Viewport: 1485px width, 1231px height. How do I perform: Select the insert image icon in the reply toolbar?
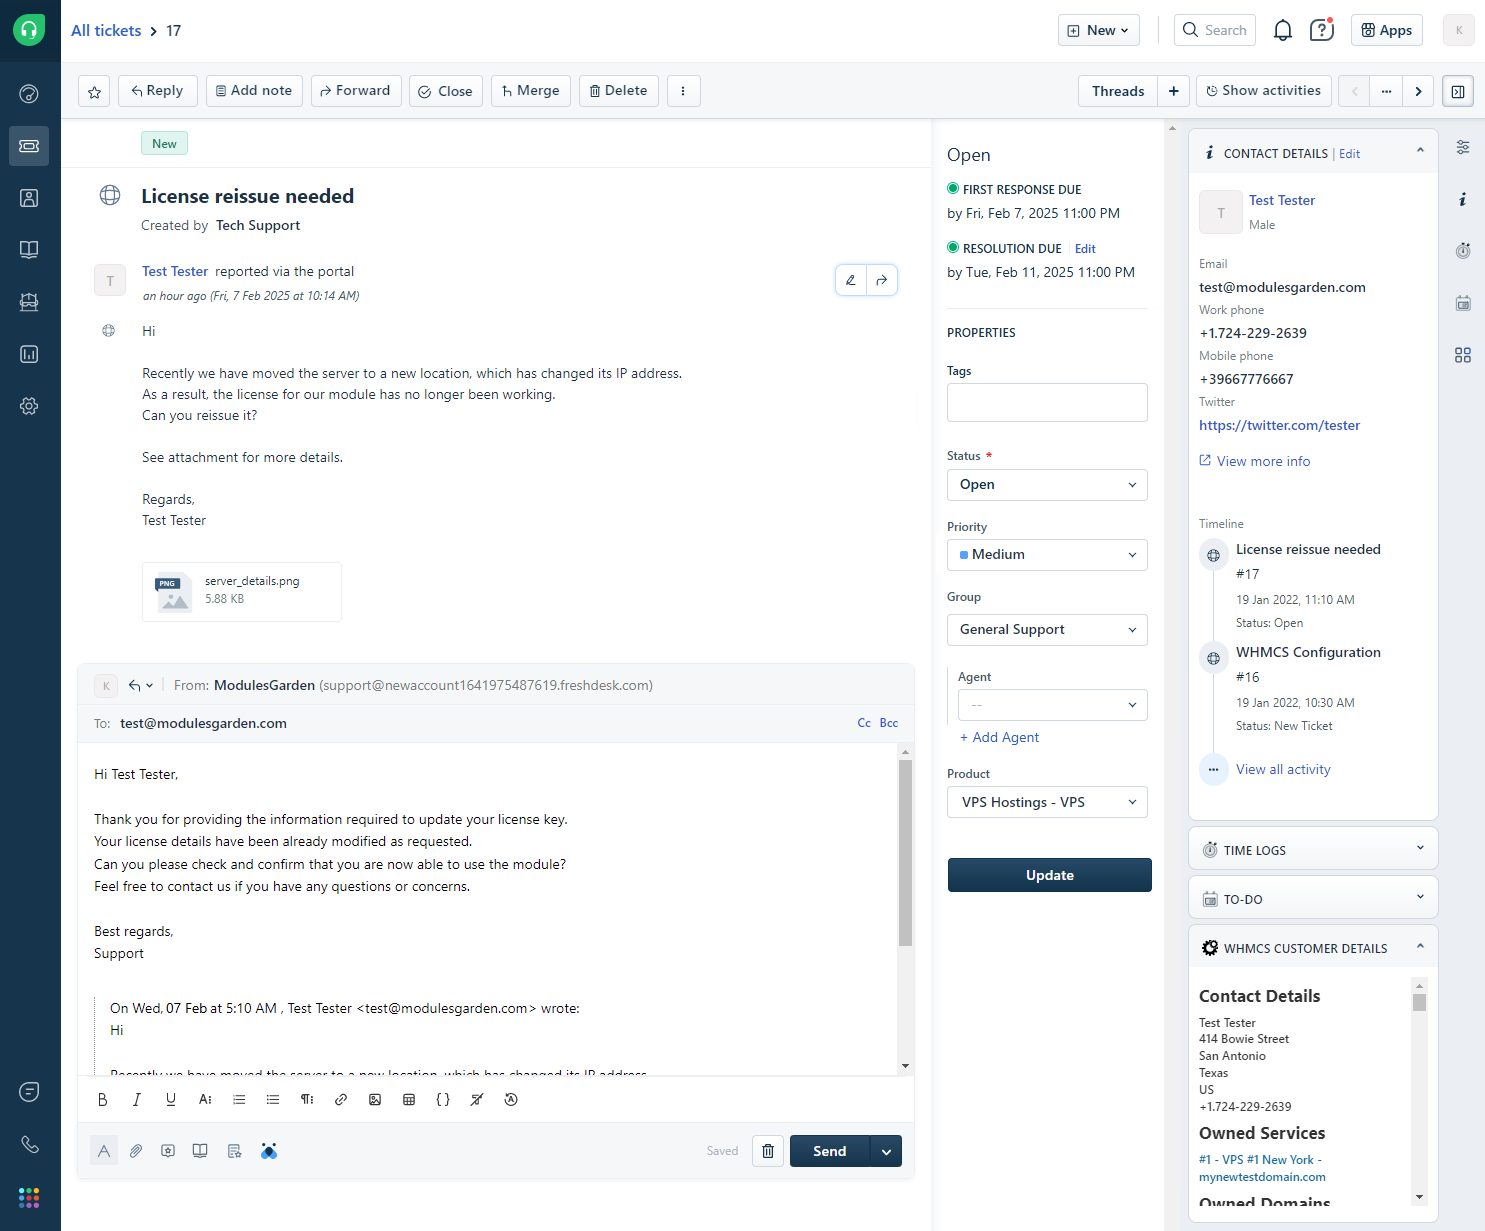point(375,1099)
